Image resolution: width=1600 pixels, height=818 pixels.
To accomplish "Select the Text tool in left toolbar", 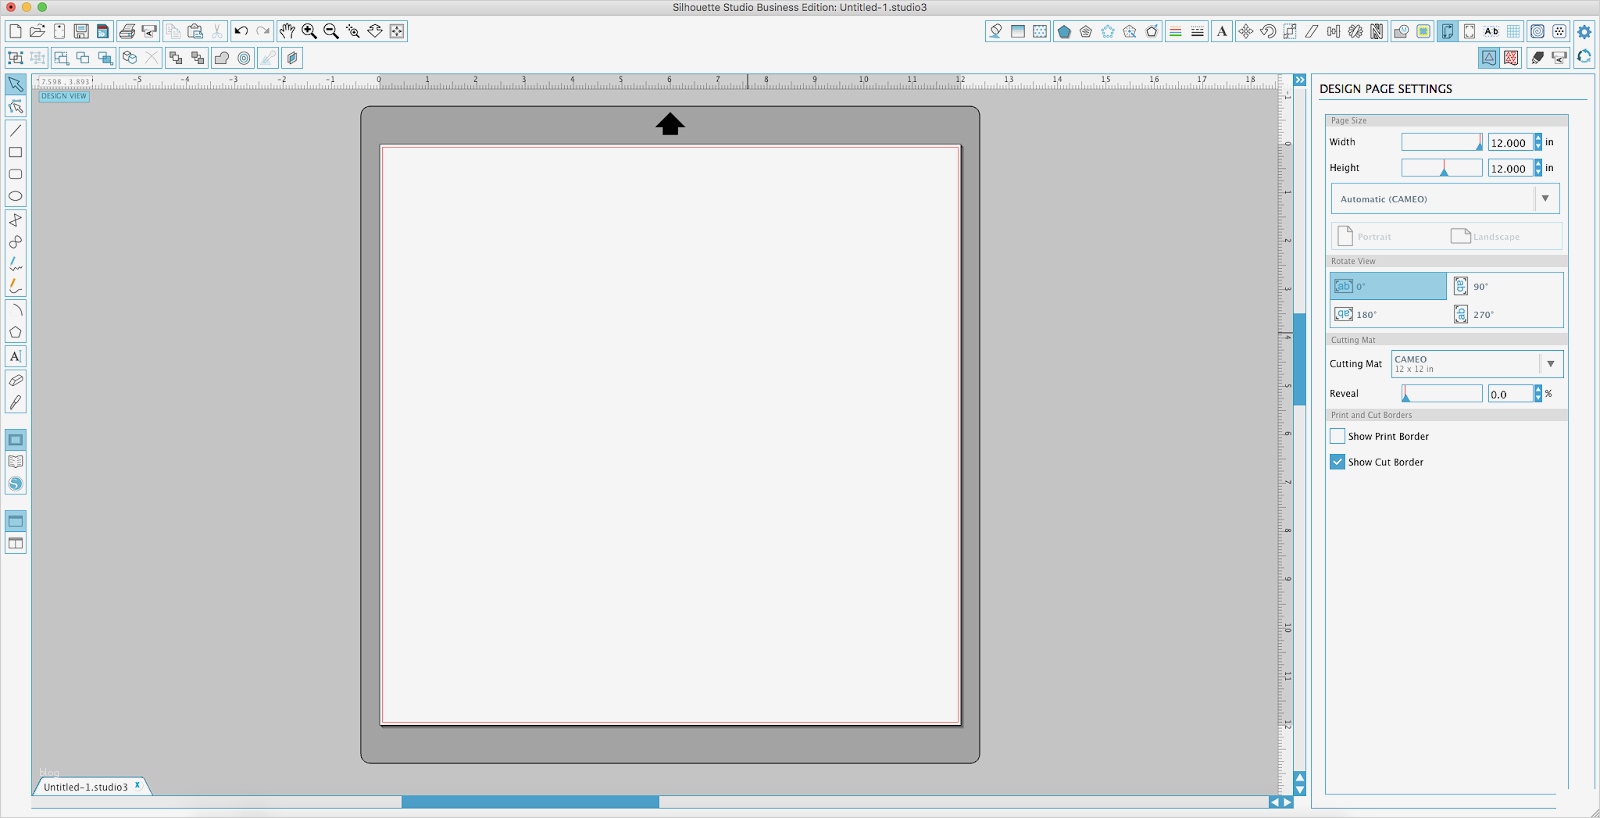I will point(15,356).
